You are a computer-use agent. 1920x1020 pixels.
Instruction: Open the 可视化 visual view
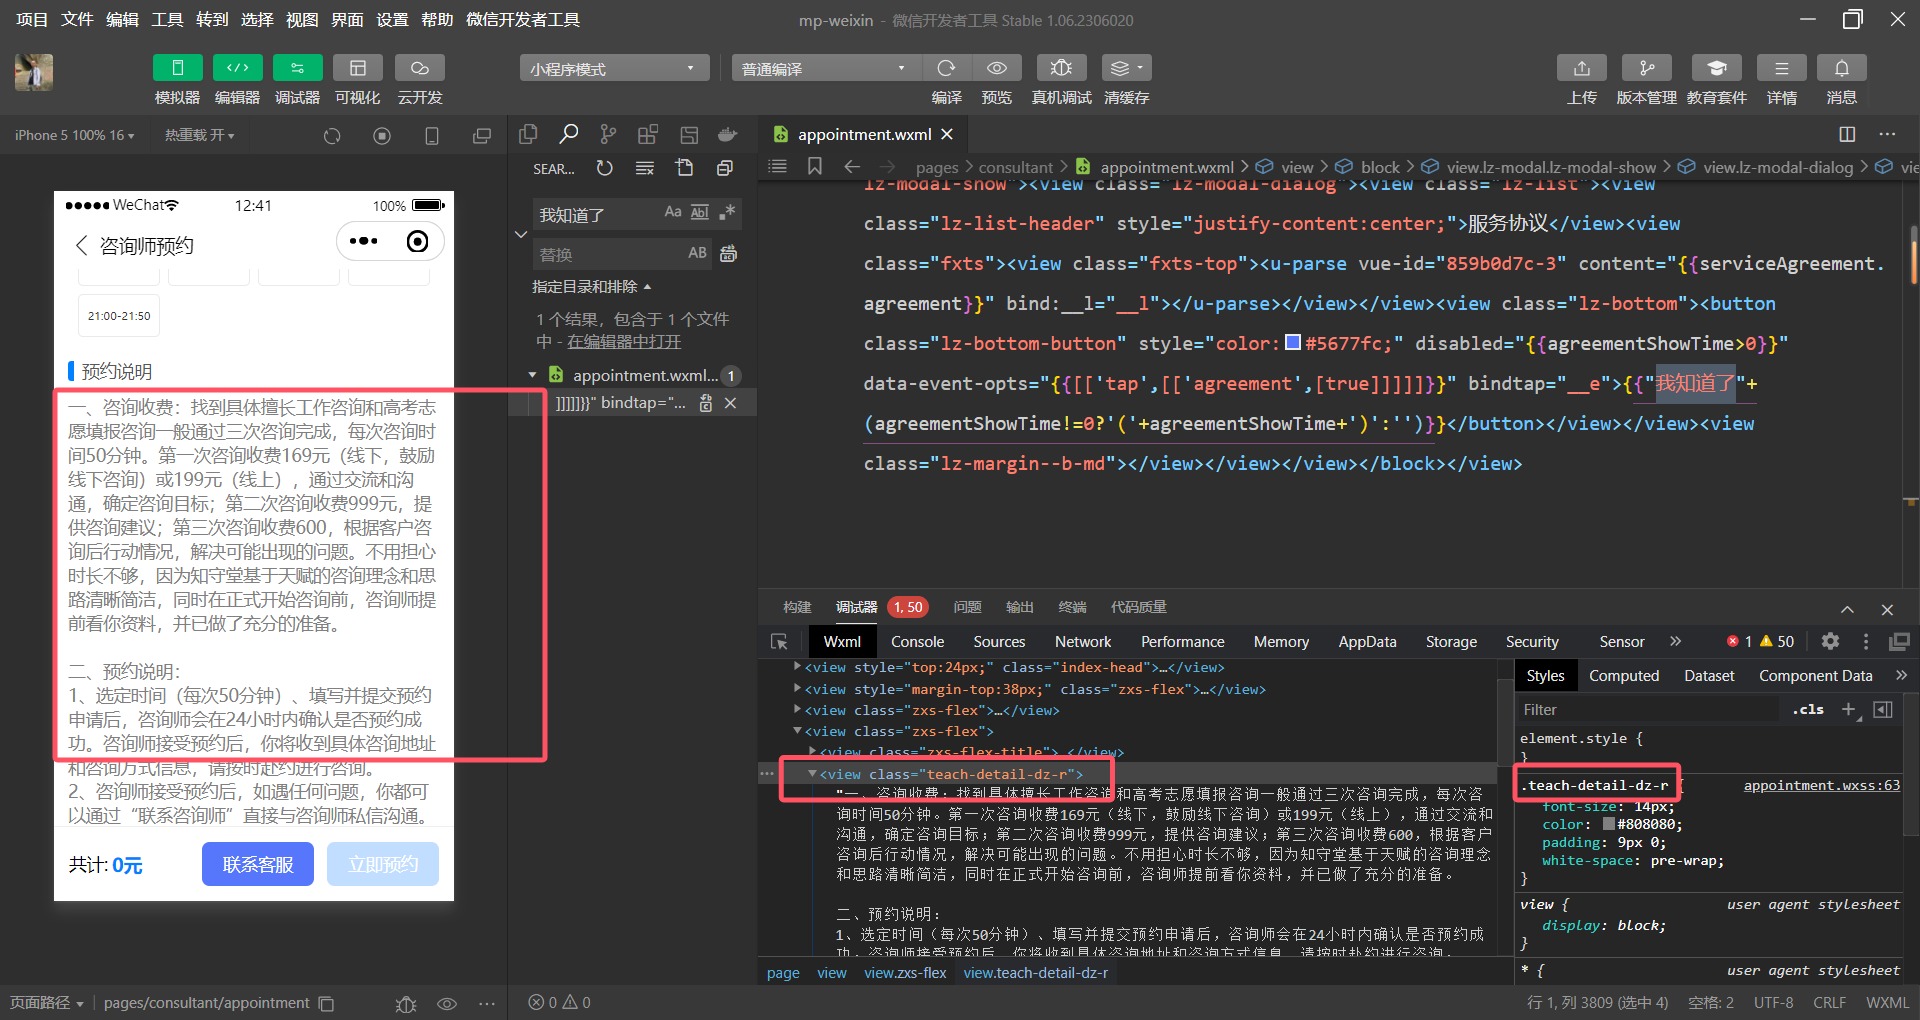(357, 68)
